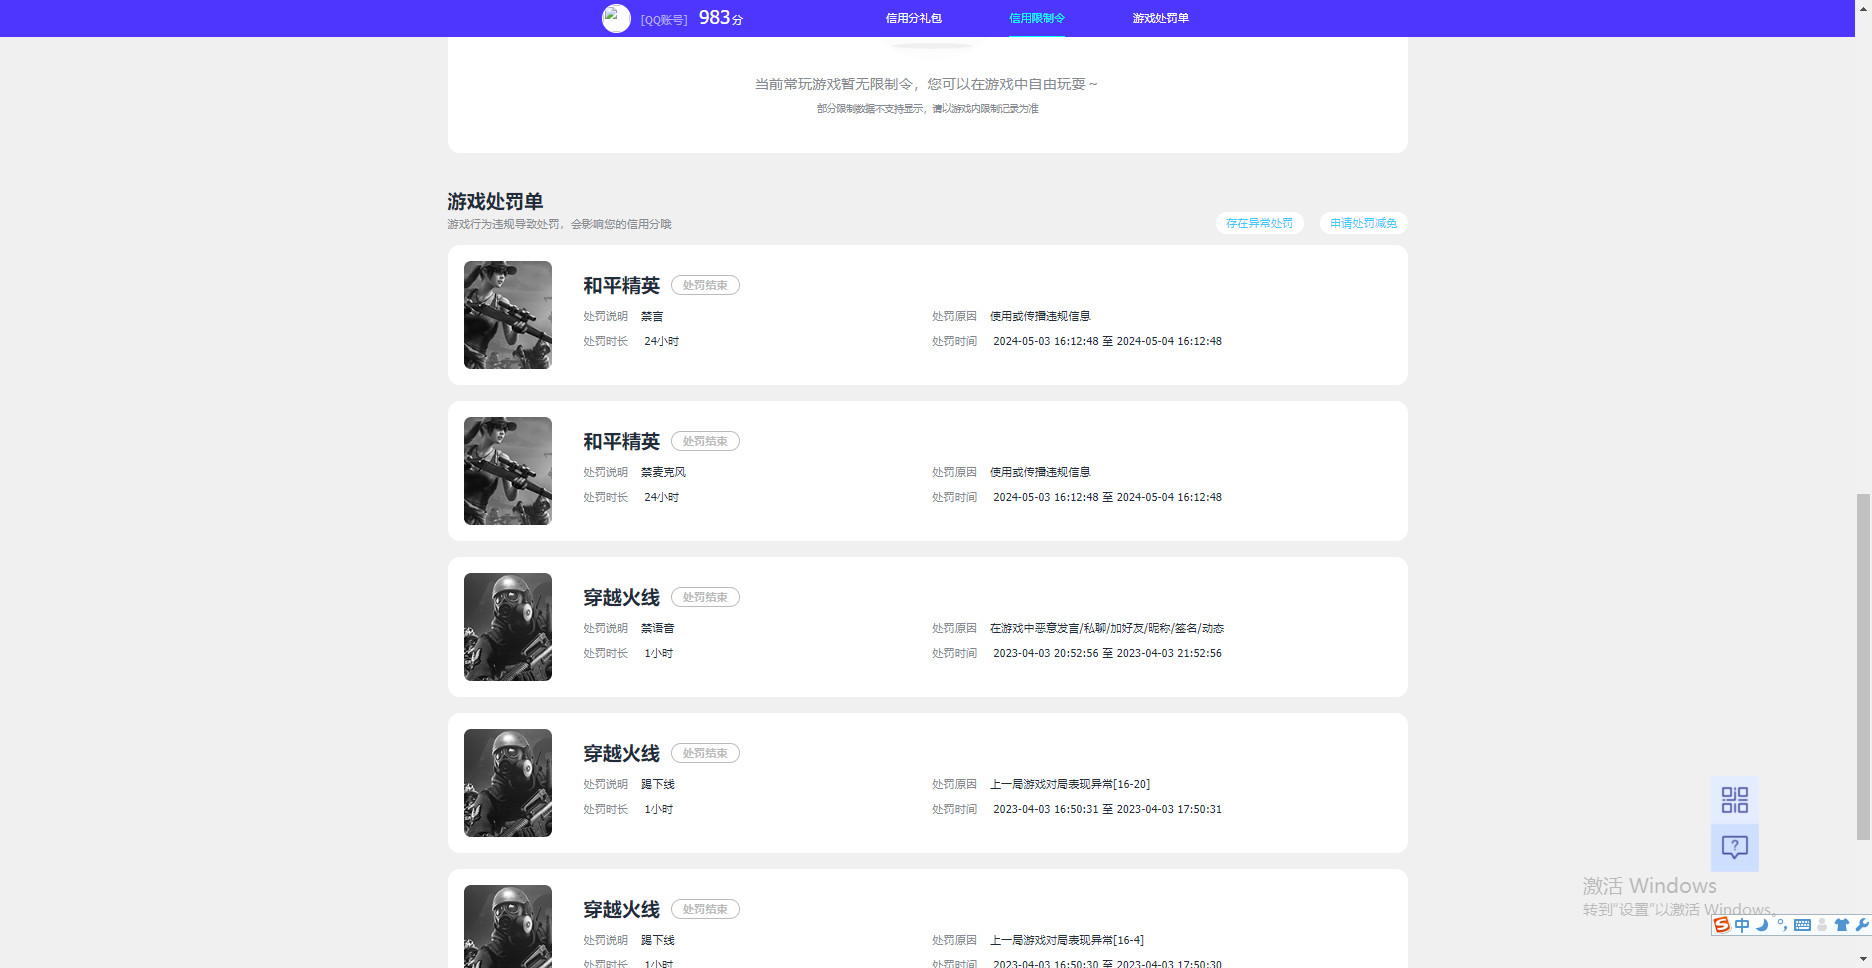Viewport: 1872px width, 968px height.
Task: Click the 983分 credit score in the header
Action: point(721,18)
